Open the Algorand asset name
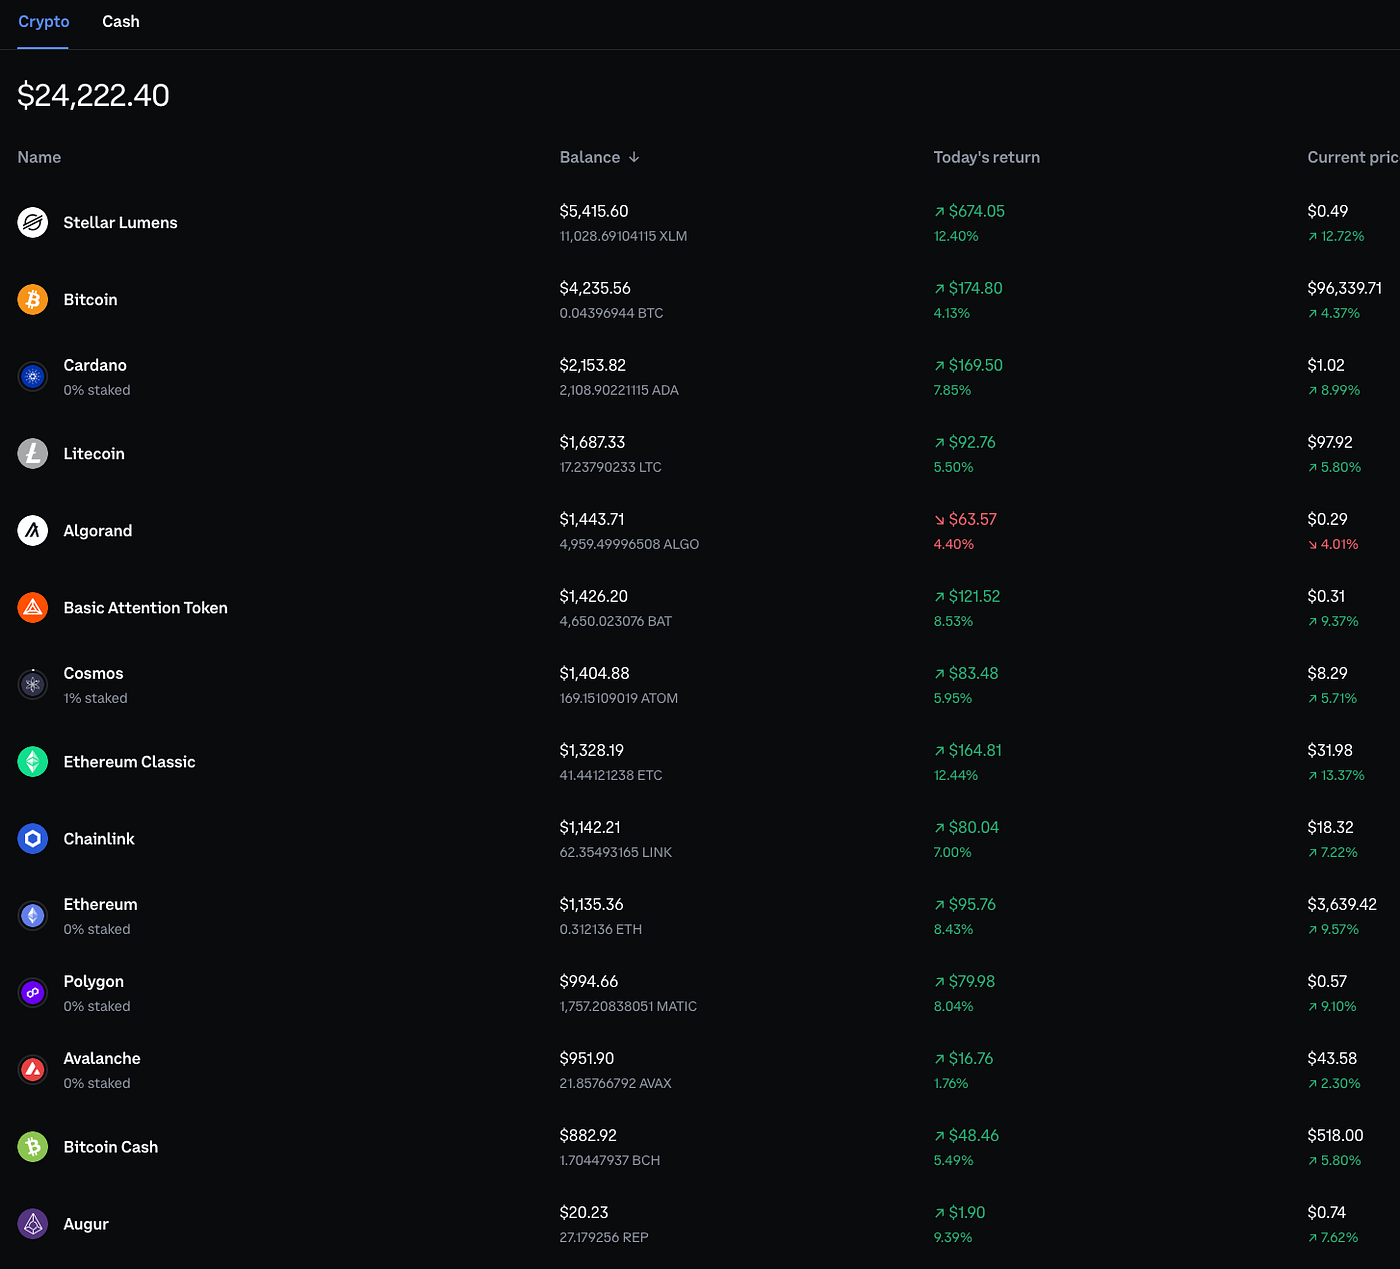This screenshot has height=1269, width=1400. pyautogui.click(x=97, y=530)
